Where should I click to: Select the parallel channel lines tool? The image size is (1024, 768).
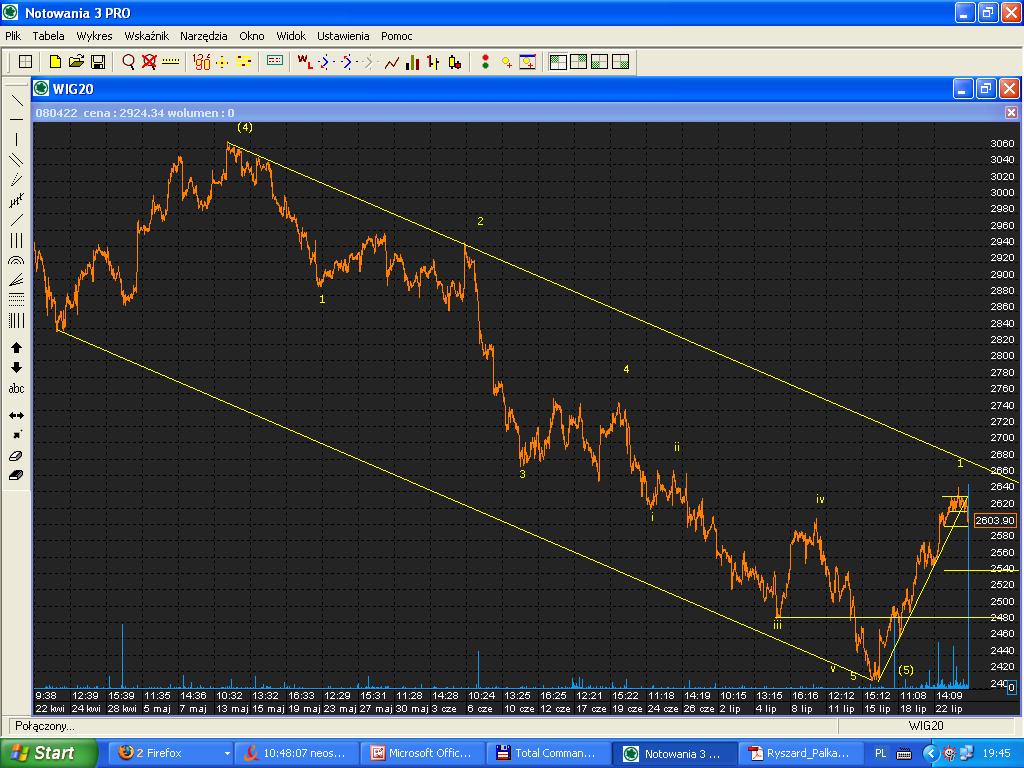[16, 159]
